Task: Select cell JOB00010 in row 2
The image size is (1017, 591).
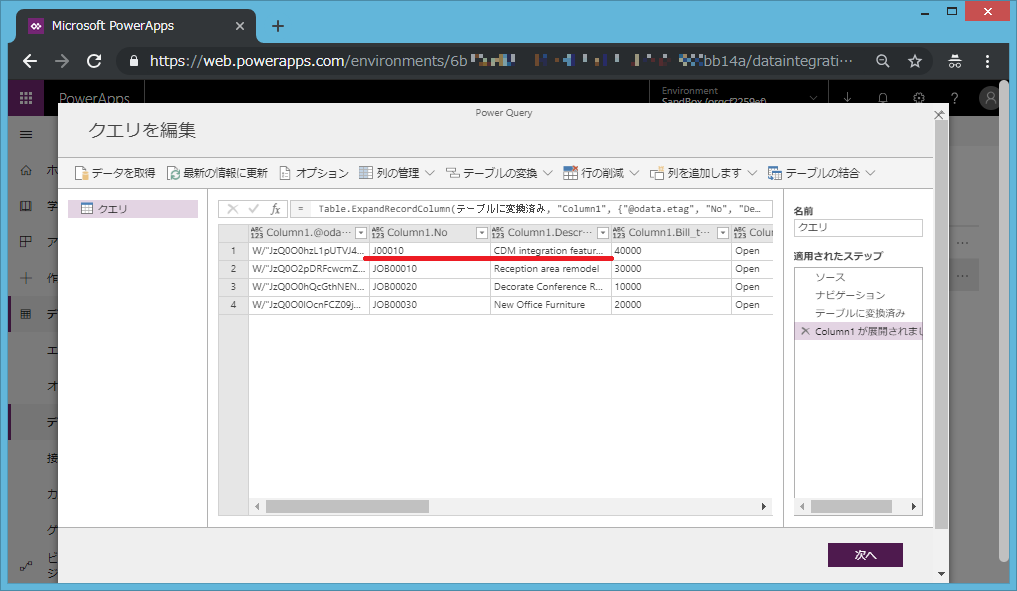Action: pos(430,269)
